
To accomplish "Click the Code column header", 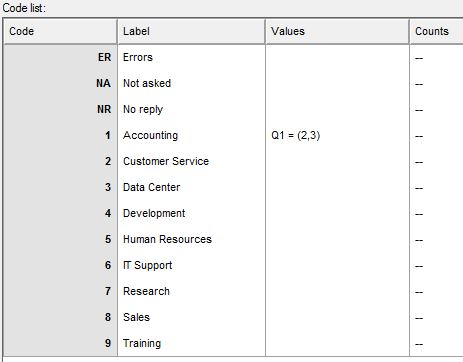I will coord(60,31).
